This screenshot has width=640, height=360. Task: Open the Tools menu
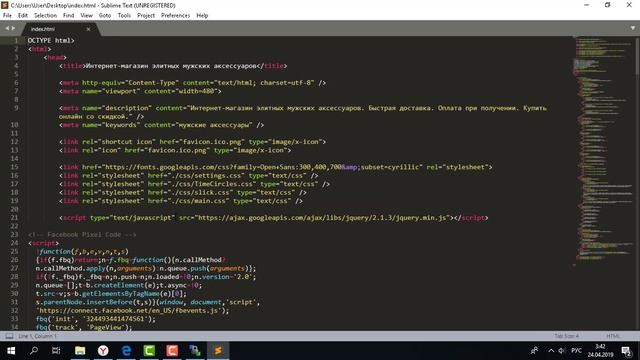[124, 16]
